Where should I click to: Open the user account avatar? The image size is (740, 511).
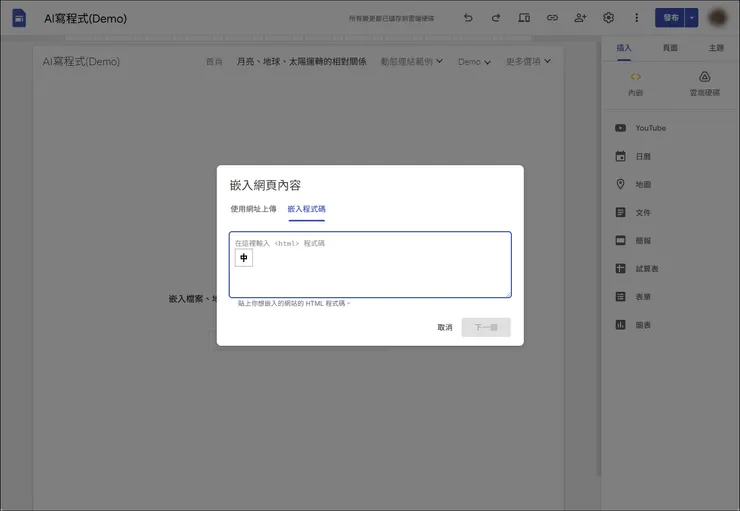[718, 18]
